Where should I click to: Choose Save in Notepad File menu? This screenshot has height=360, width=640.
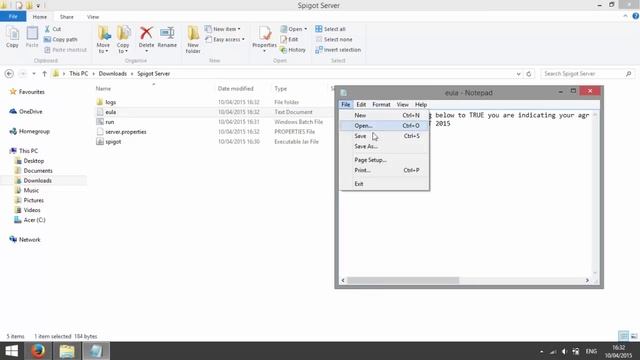tap(384, 136)
